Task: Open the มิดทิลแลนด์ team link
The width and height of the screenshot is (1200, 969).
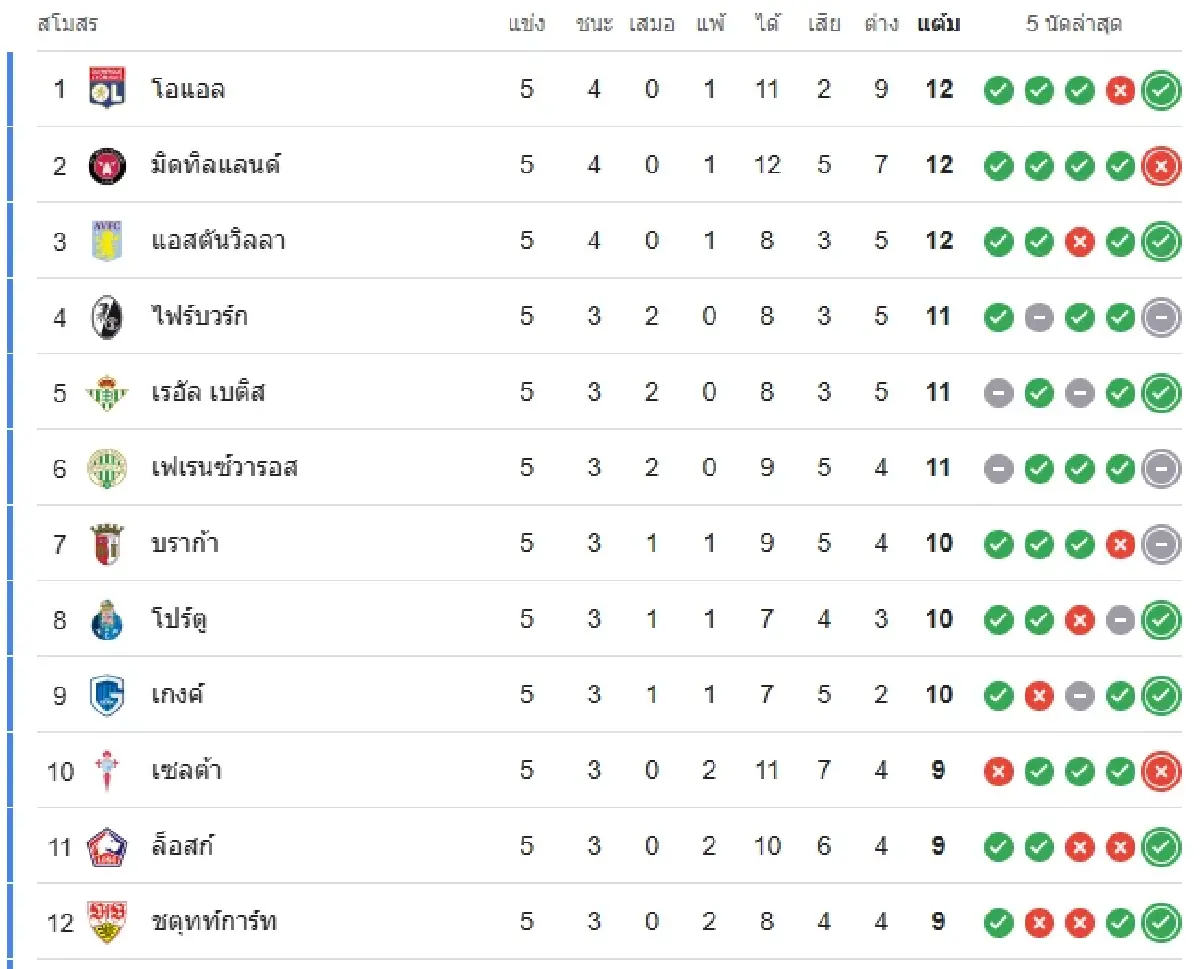Action: point(215,165)
